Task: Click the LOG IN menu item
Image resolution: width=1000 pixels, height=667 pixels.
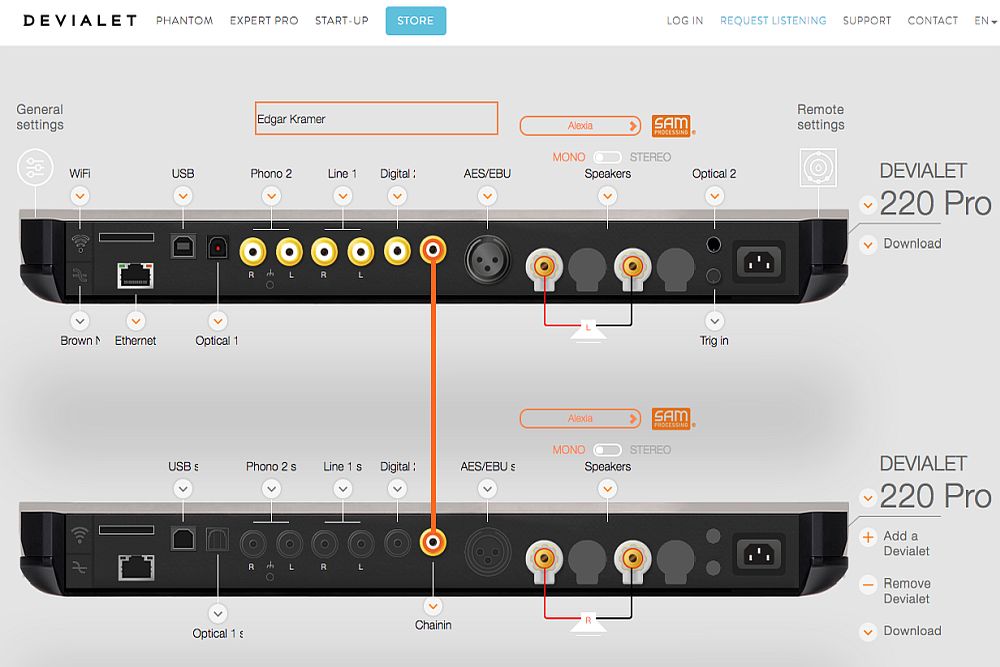Action: click(685, 20)
